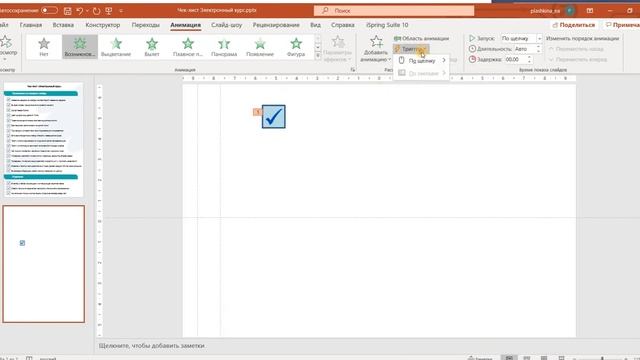Start slideshow from the quick access toolbar
640x360 pixels.
109,11
